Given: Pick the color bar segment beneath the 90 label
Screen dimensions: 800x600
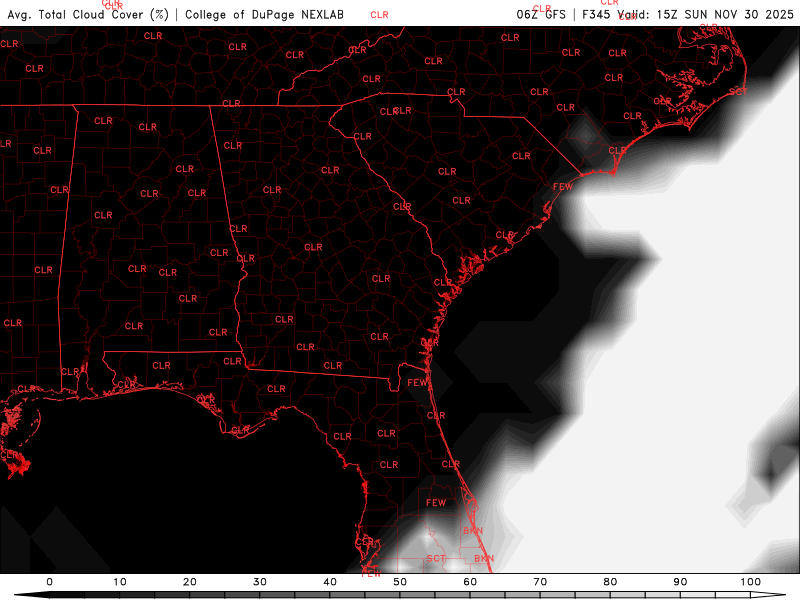Looking at the screenshot, I should pyautogui.click(x=698, y=595).
